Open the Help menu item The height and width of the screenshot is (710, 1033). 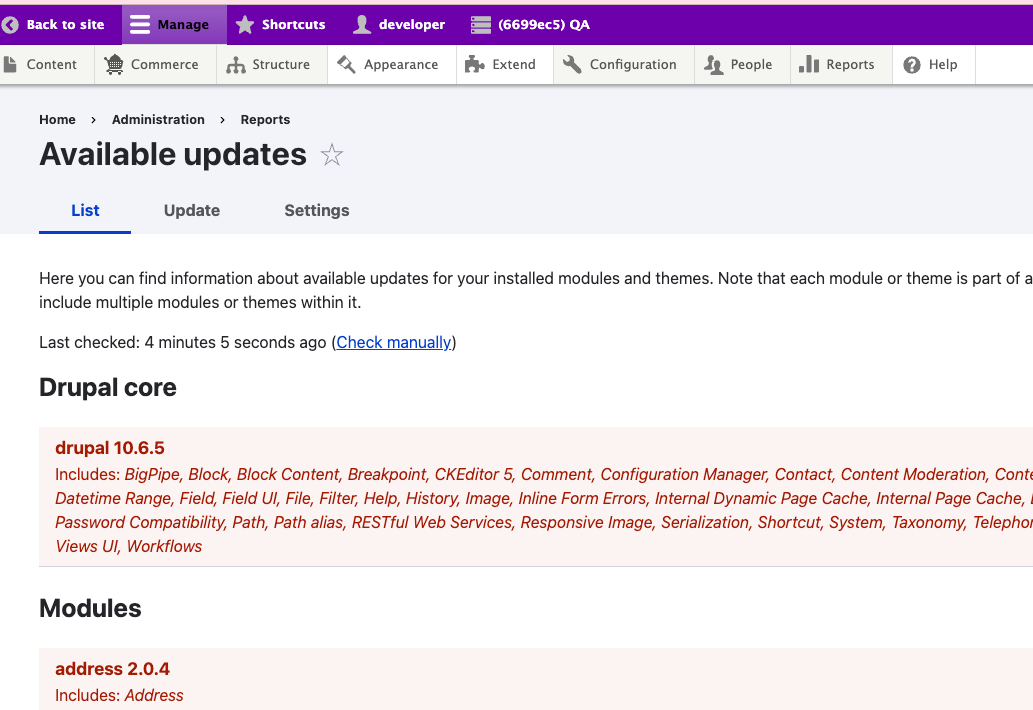(x=931, y=65)
